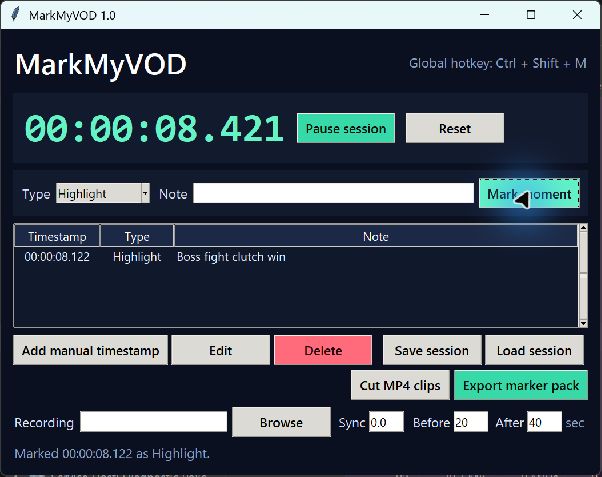Viewport: 602px width, 477px height.
Task: Close the MarkMyVOD window
Action: click(x=577, y=15)
